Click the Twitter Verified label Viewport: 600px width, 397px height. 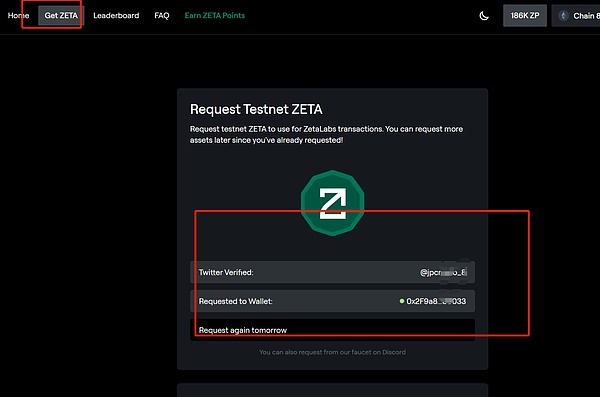pos(226,272)
